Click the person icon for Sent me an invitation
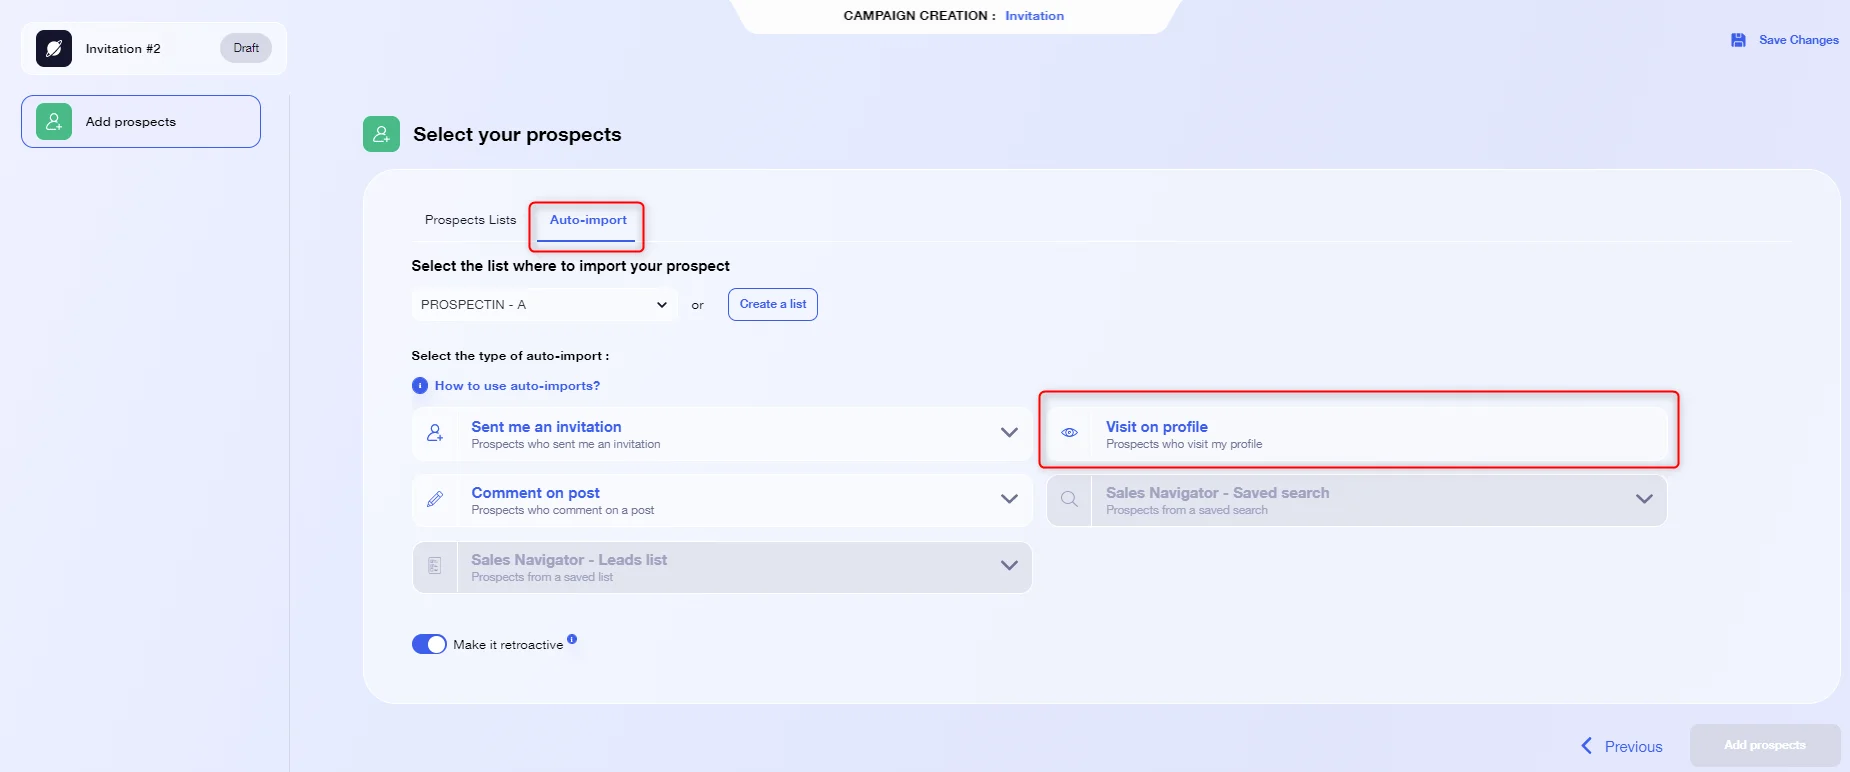Image resolution: width=1850 pixels, height=772 pixels. click(435, 433)
